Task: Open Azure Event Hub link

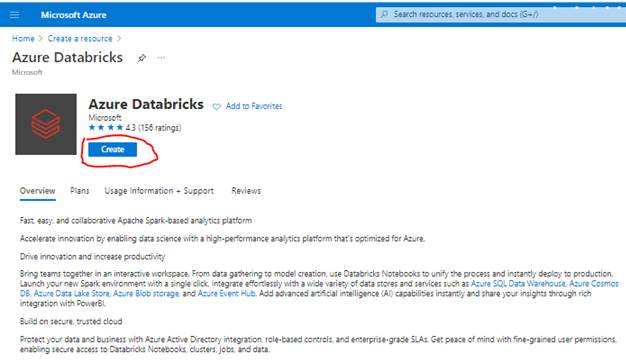Action: point(226,294)
